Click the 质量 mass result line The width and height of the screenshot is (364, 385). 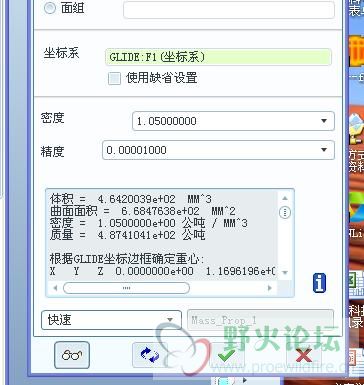point(127,235)
